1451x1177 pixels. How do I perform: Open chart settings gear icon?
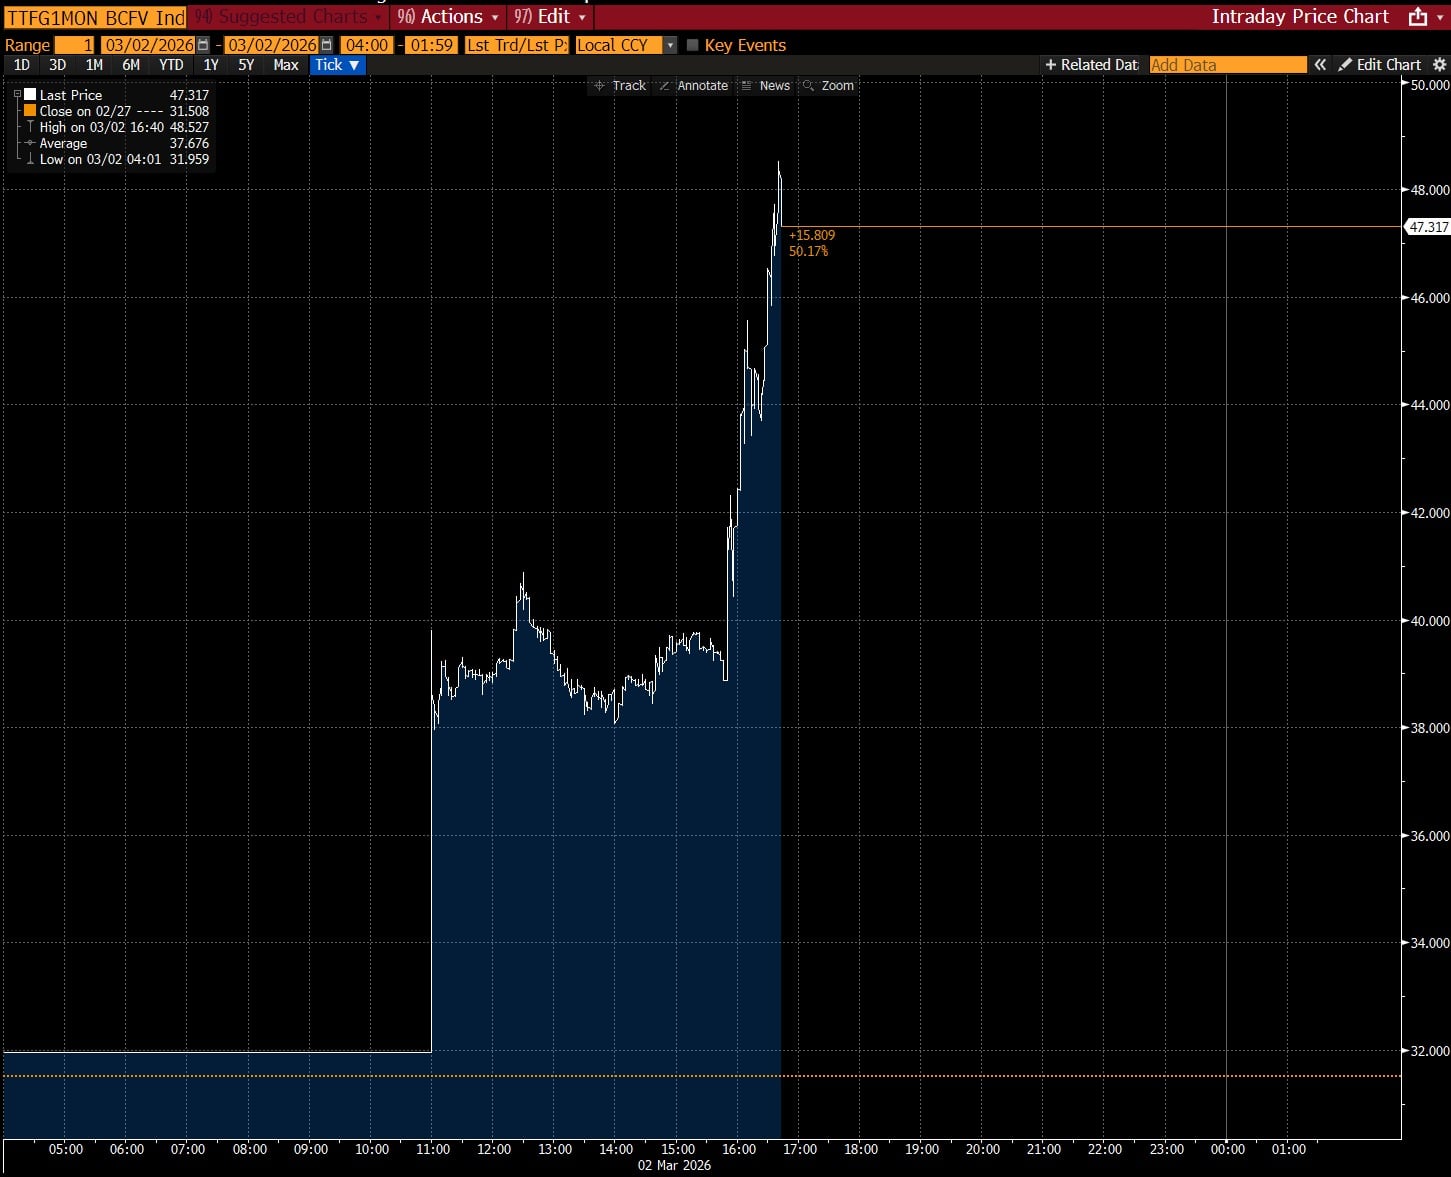point(1439,65)
